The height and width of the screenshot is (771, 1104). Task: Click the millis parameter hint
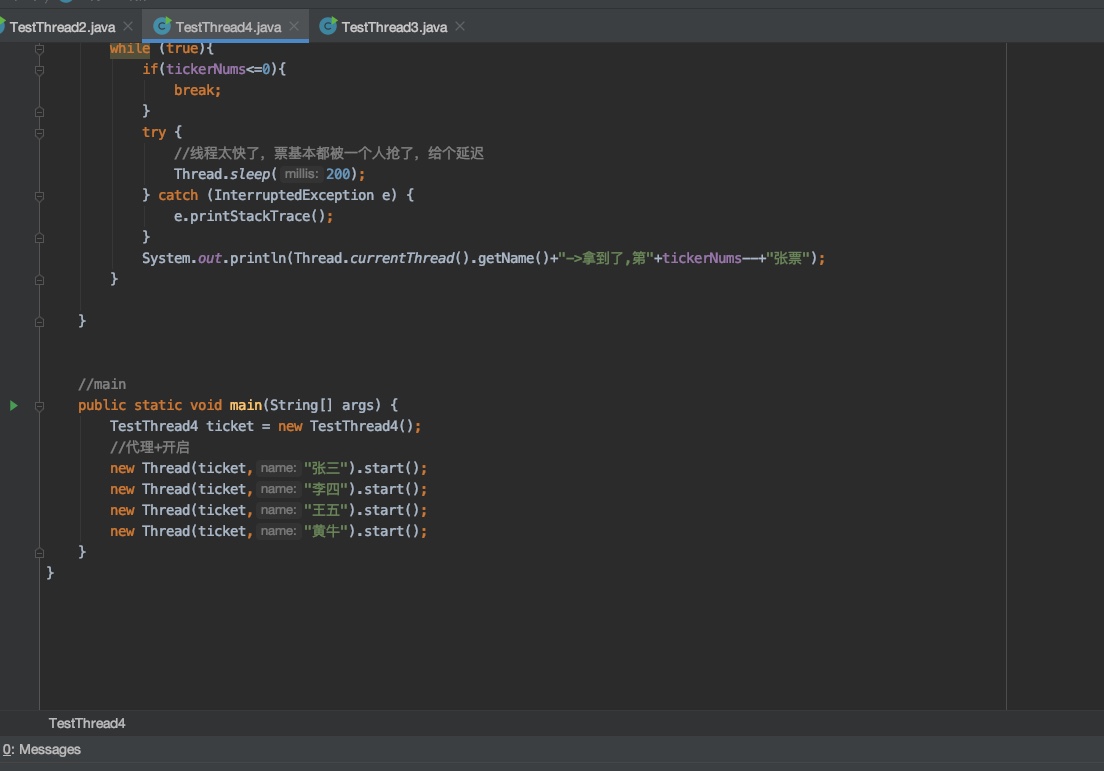coord(301,174)
